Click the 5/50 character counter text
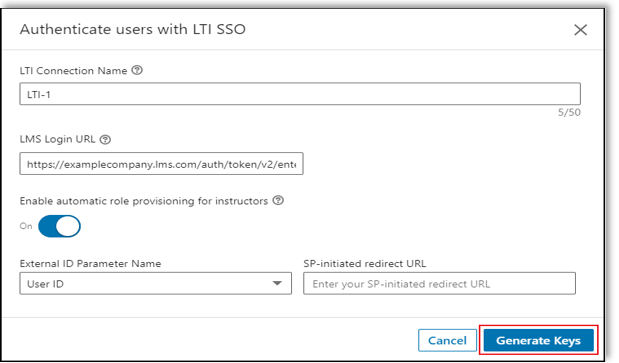 (569, 112)
